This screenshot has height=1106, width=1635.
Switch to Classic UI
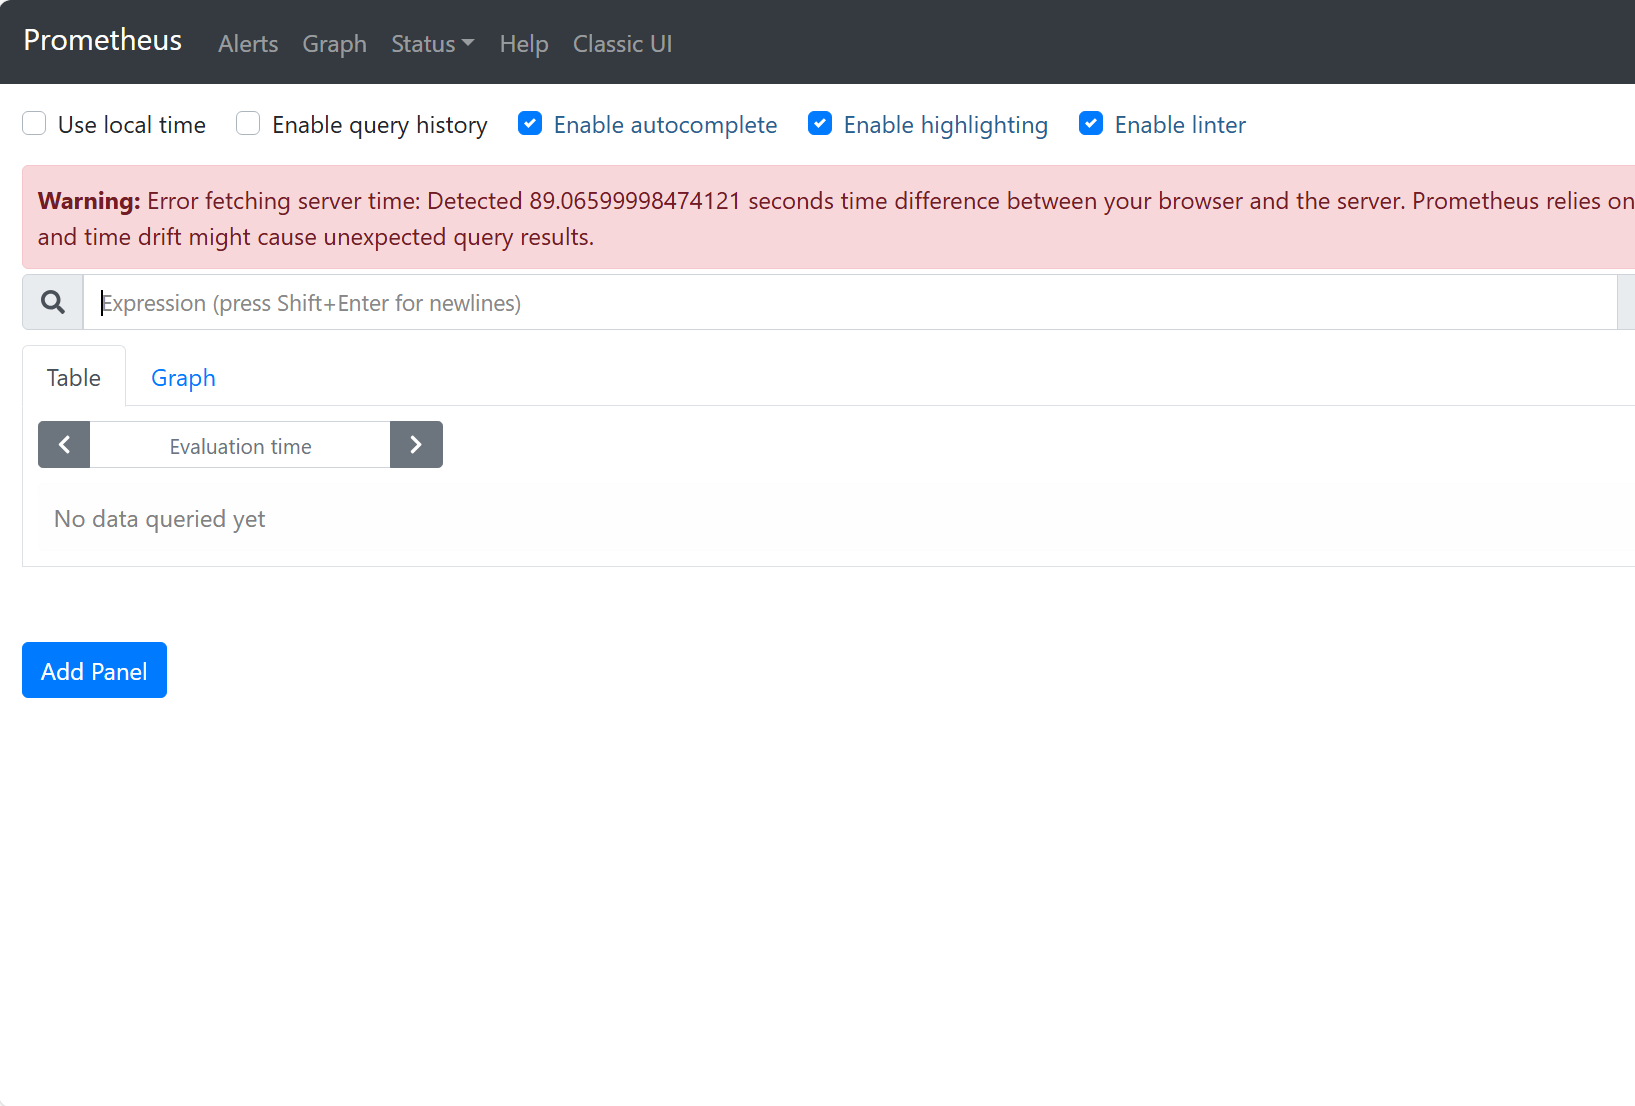[622, 44]
